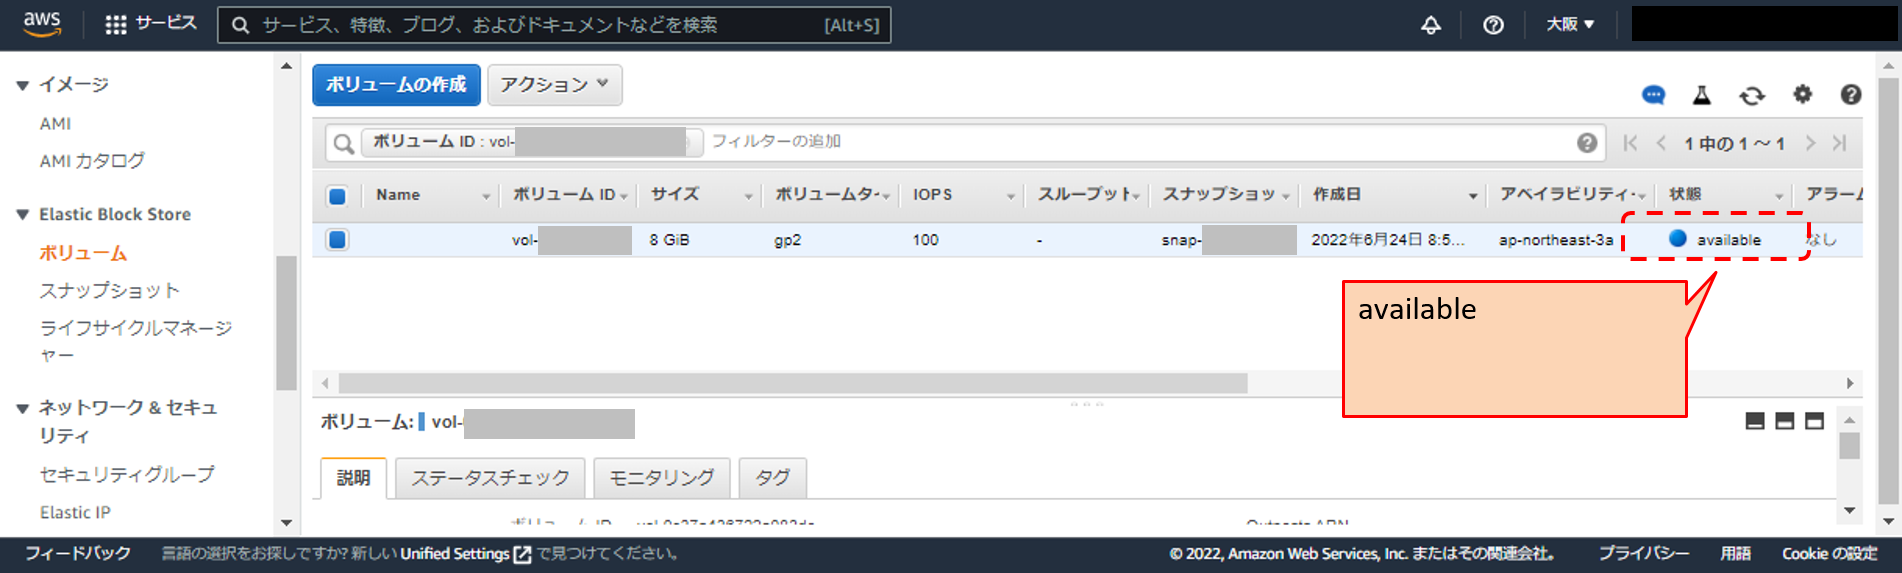Open the アクション dropdown menu
Screen dimensions: 1902x573
(554, 85)
